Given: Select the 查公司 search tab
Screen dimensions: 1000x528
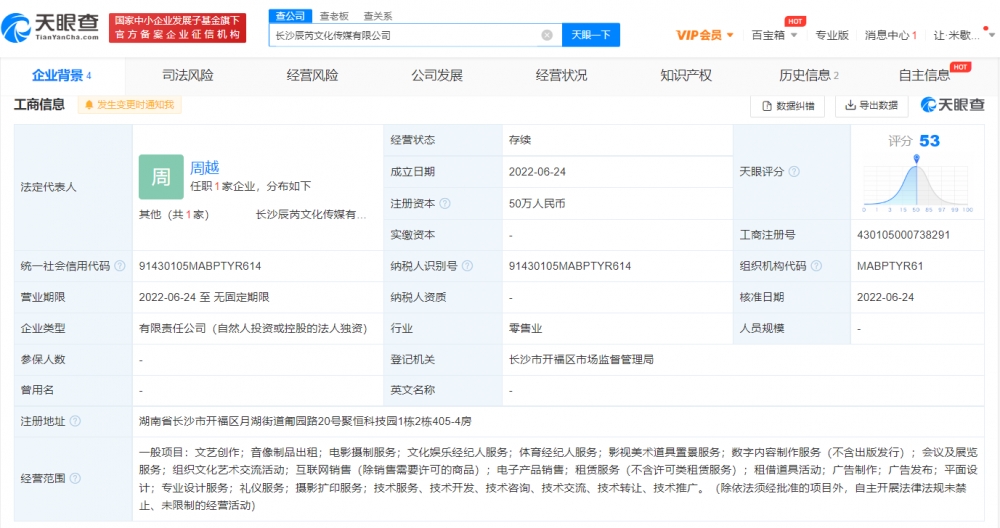Looking at the screenshot, I should click(x=290, y=16).
